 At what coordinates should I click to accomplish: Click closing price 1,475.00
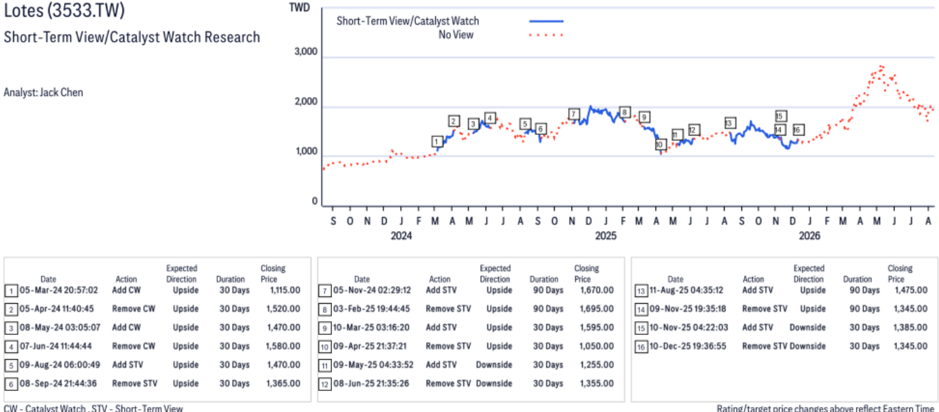910,291
